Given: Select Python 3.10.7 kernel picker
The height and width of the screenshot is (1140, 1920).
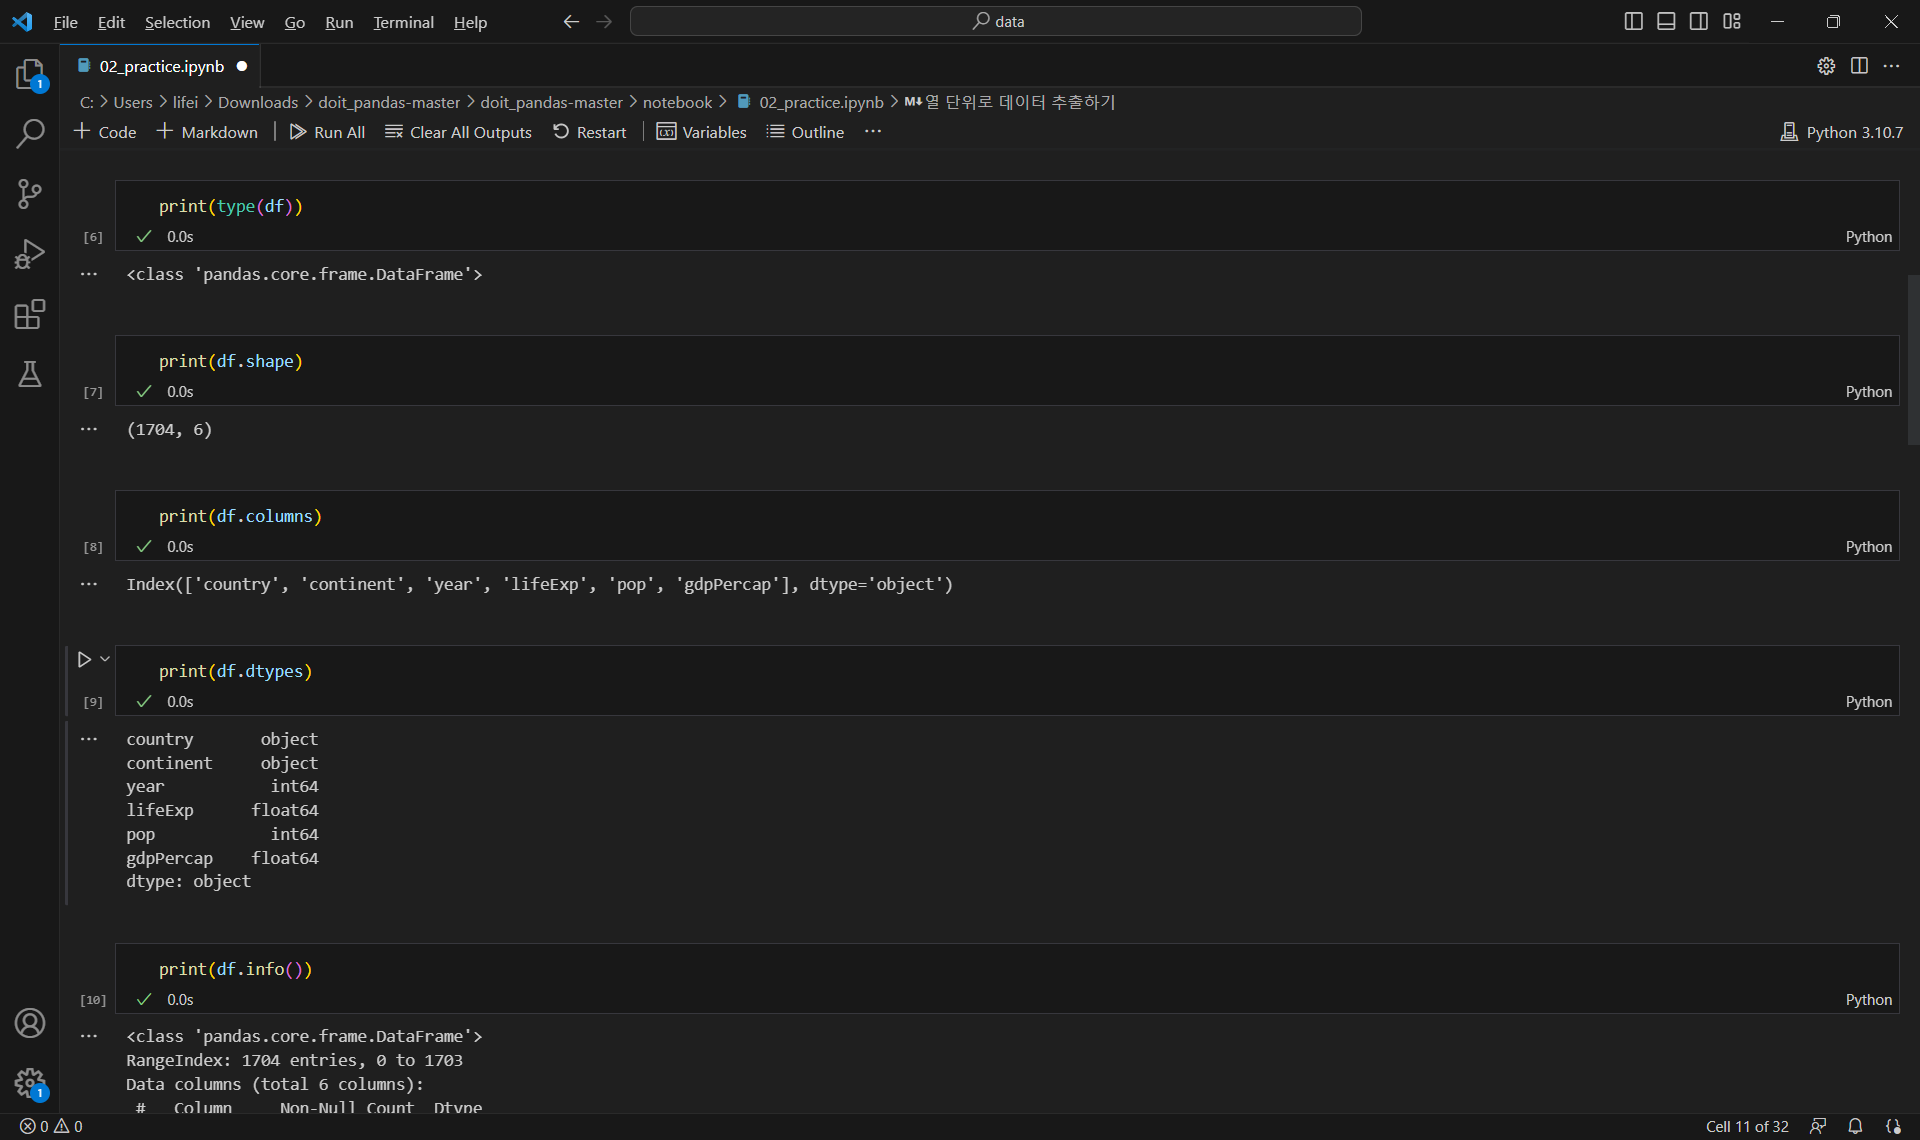Looking at the screenshot, I should pos(1842,132).
